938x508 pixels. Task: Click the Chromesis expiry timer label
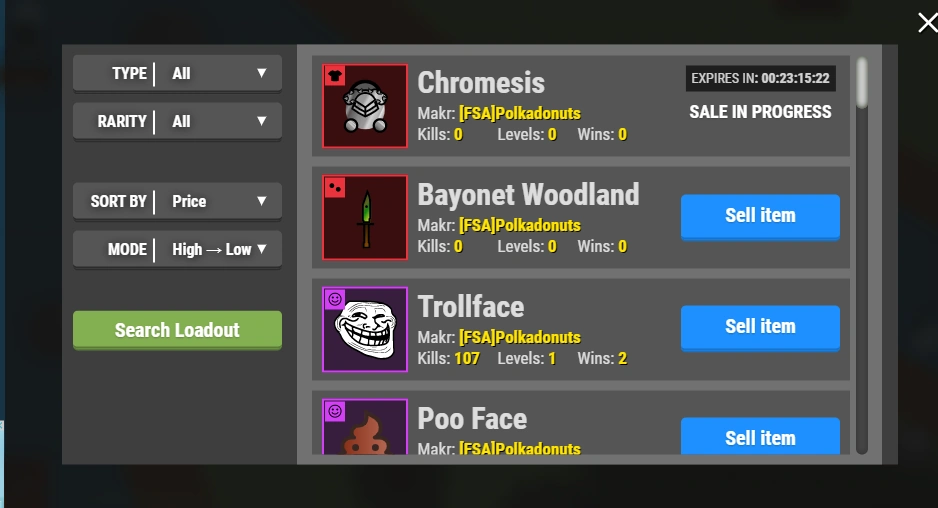click(760, 78)
